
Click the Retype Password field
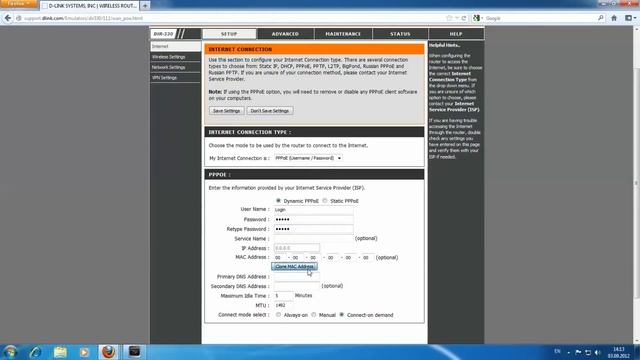pyautogui.click(x=313, y=229)
